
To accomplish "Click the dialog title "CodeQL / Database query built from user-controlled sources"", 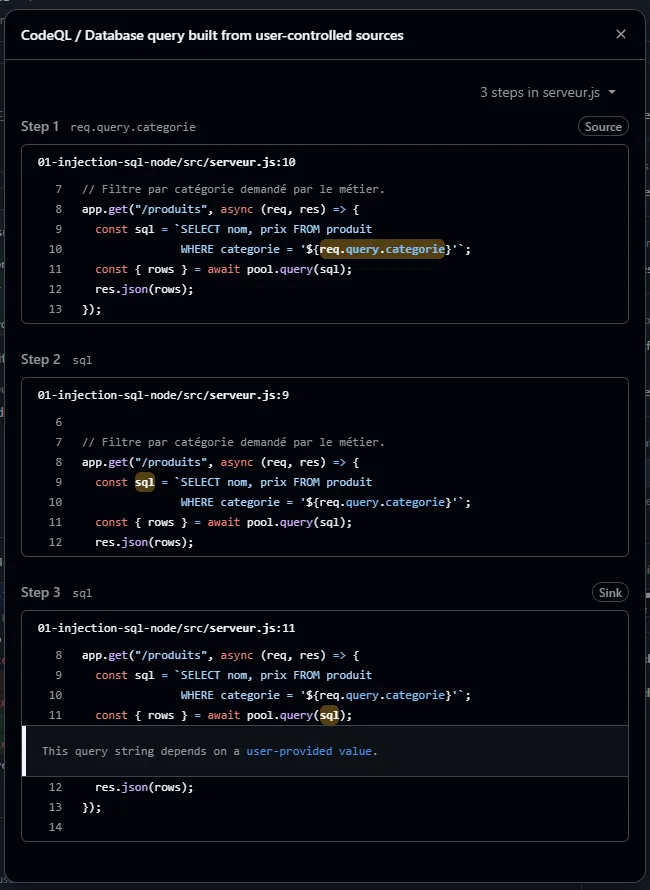I will tap(212, 35).
